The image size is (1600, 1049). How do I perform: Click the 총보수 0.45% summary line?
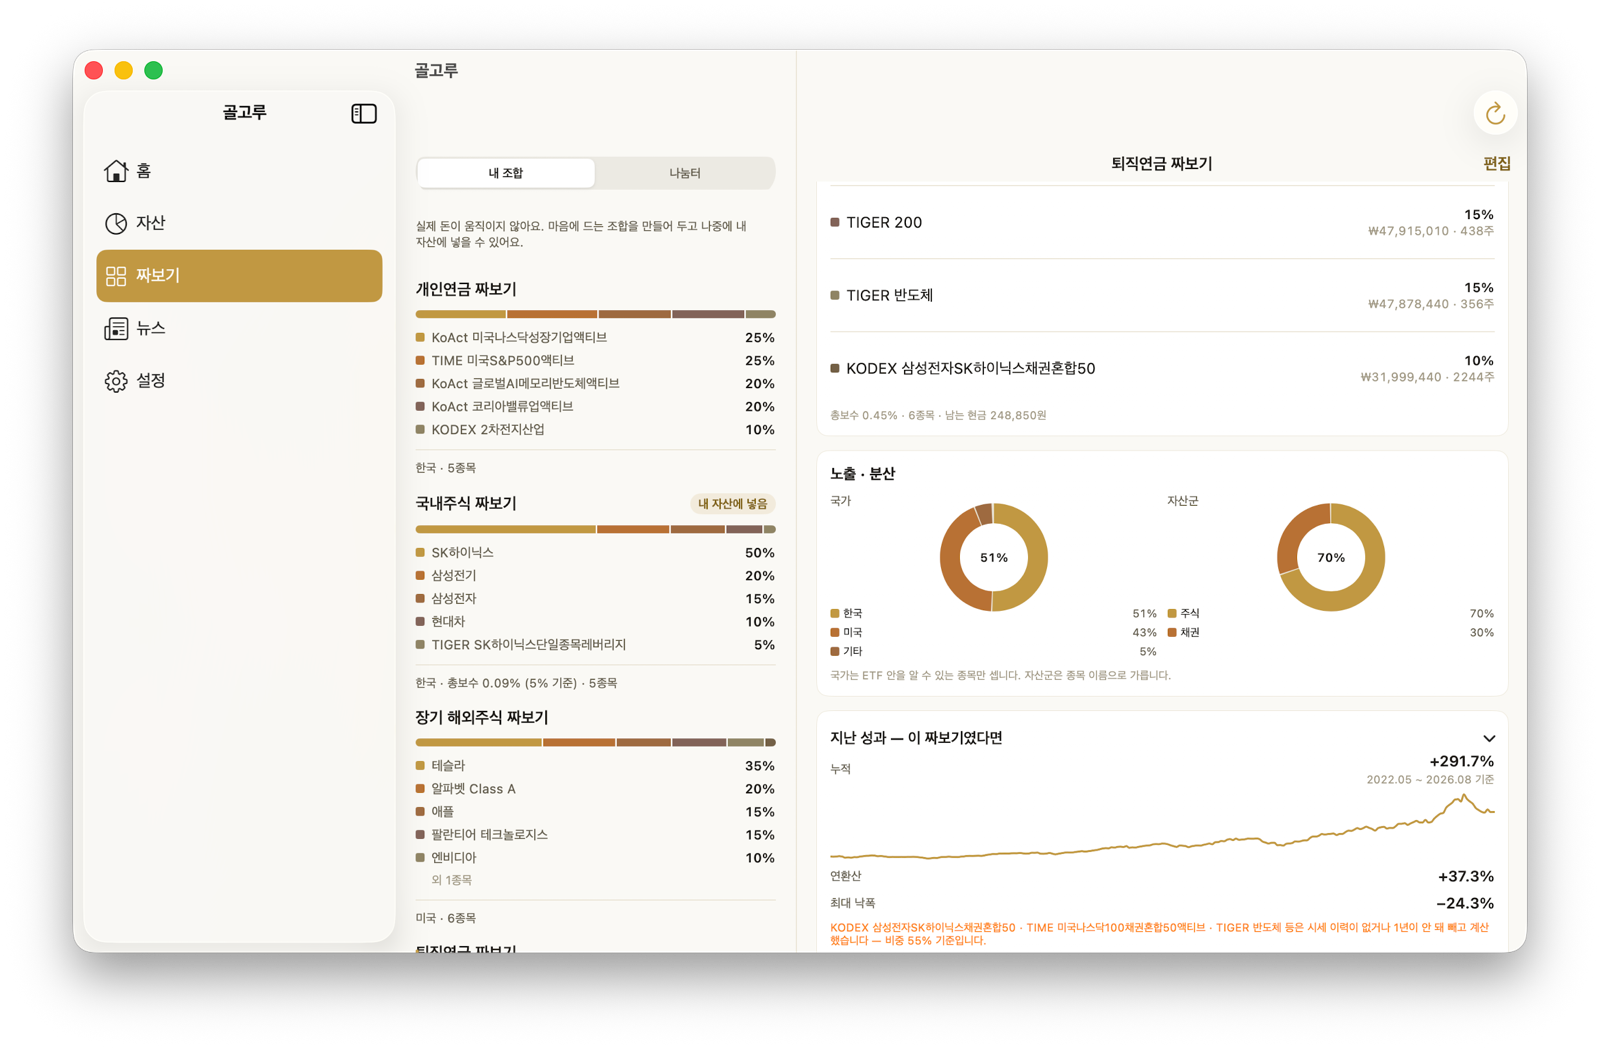tap(938, 416)
